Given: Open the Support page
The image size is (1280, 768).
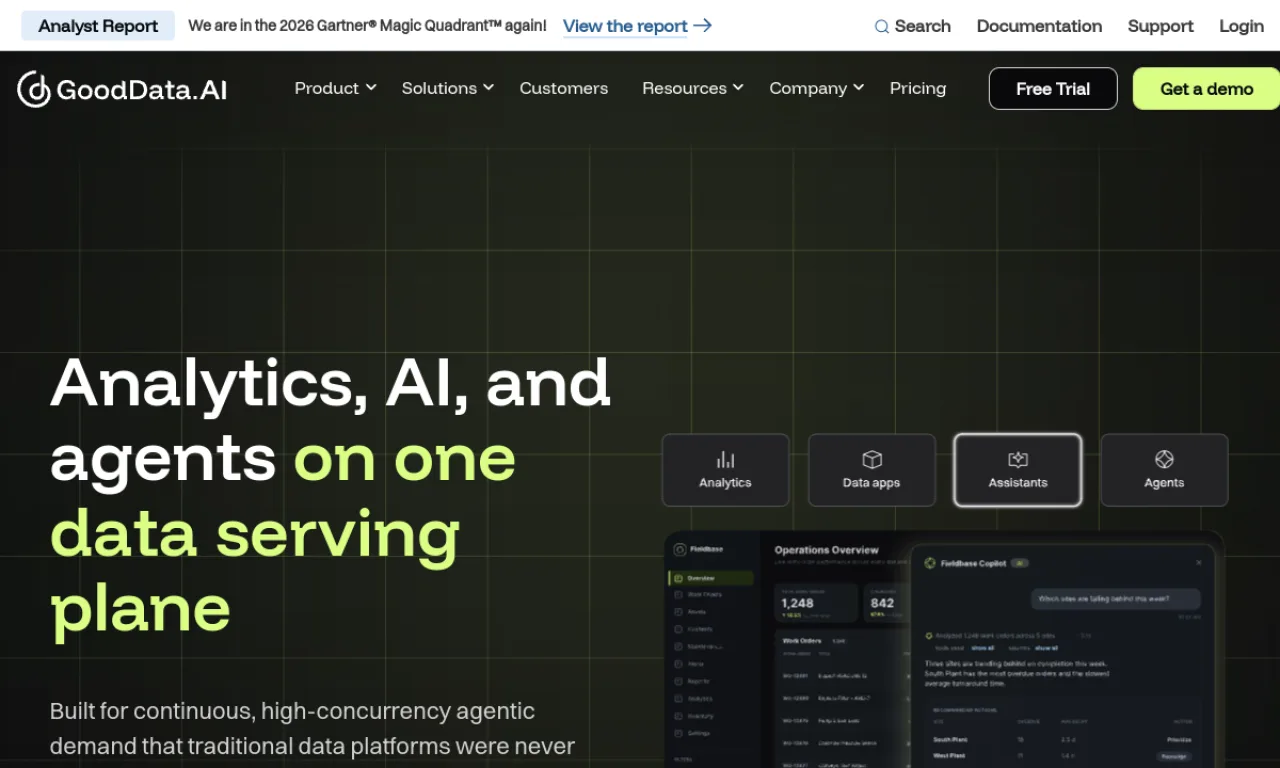Looking at the screenshot, I should point(1160,26).
